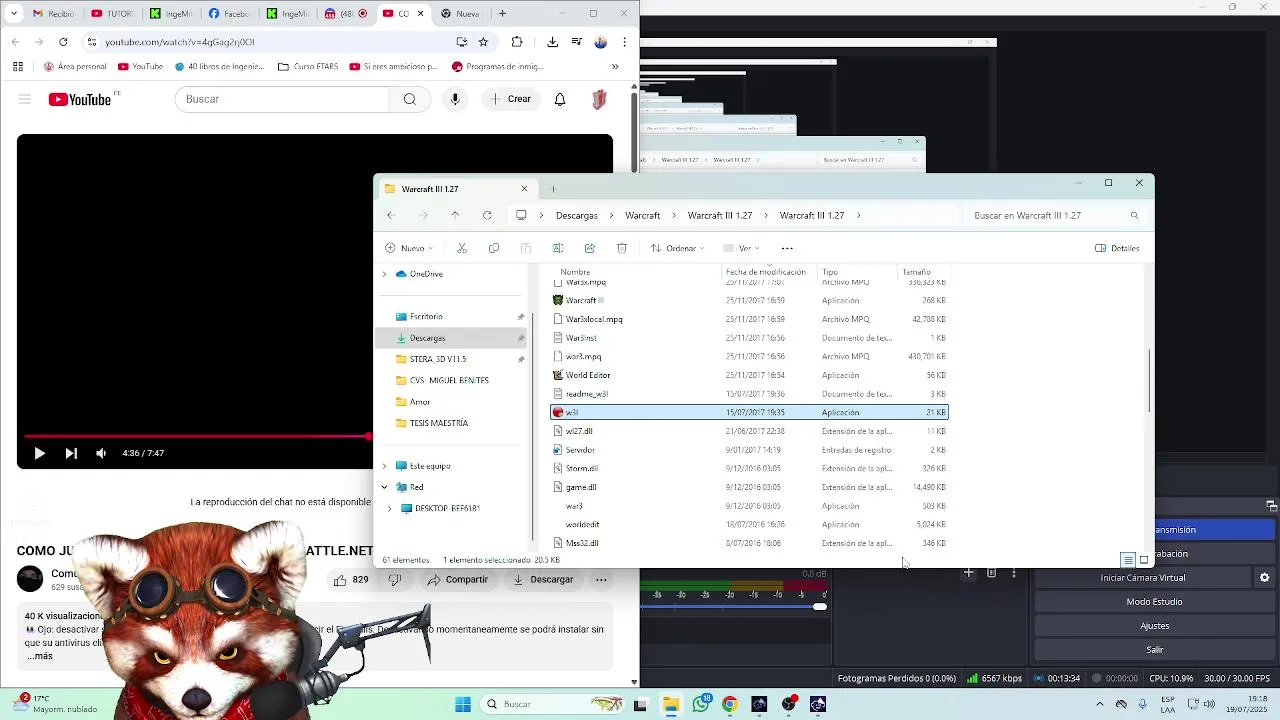Click Crear button on YouTube

[x=511, y=99]
